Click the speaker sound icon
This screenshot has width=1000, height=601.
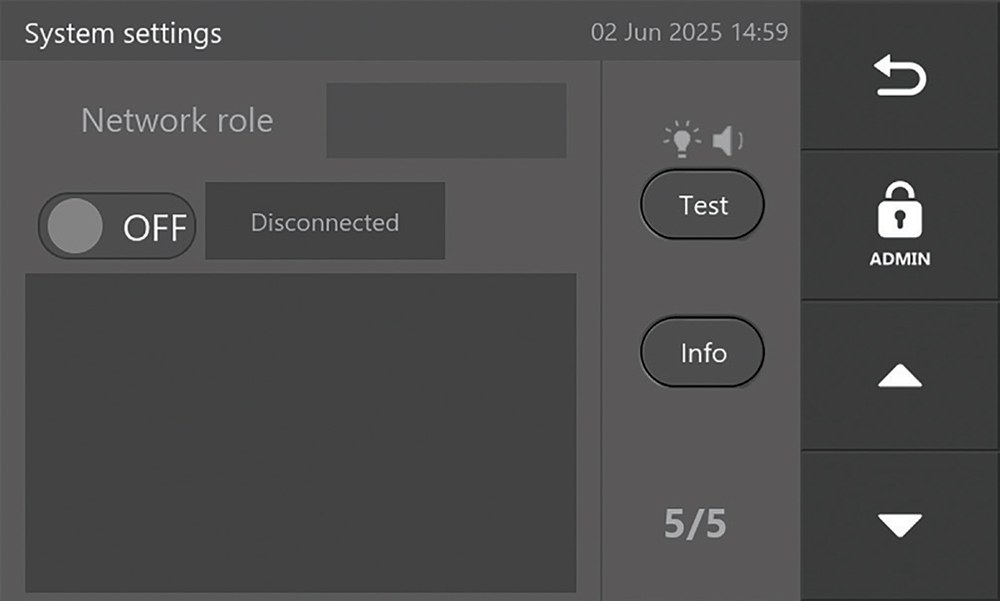[x=727, y=142]
